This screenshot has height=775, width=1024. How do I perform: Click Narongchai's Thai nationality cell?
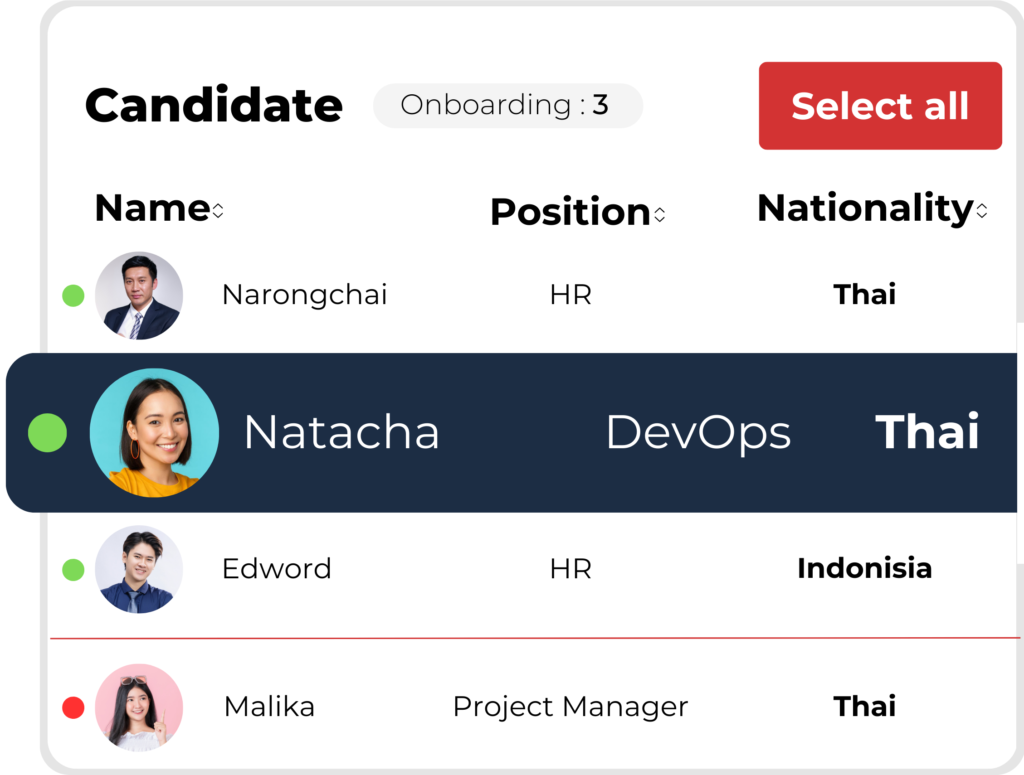(x=865, y=294)
